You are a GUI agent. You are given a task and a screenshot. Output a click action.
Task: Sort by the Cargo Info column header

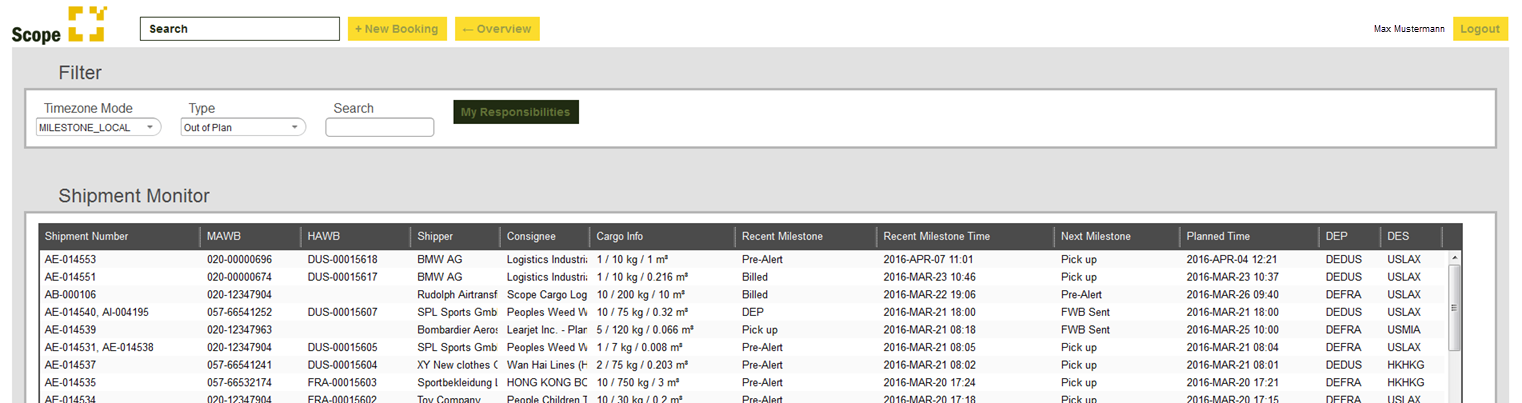coord(620,237)
